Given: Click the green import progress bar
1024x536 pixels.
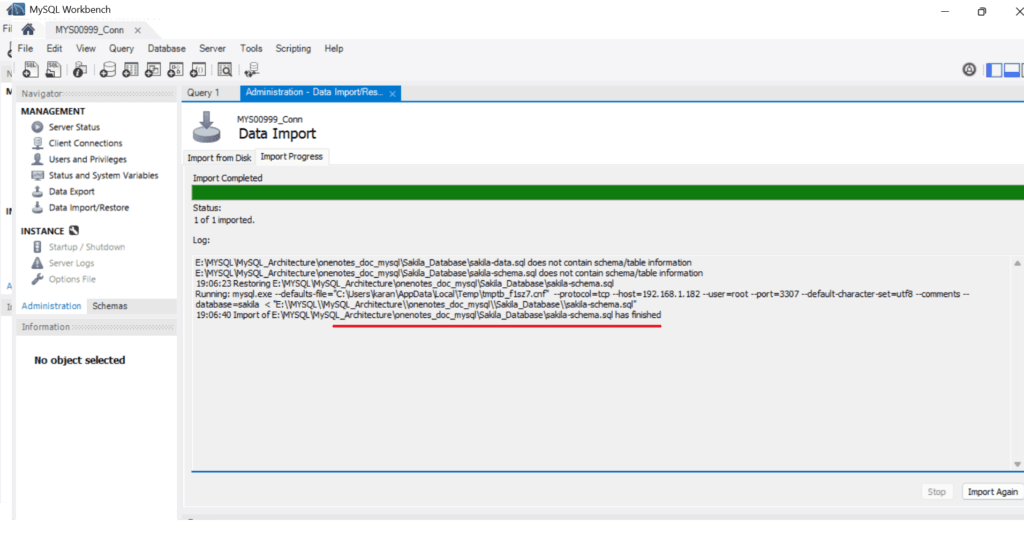Looking at the screenshot, I should click(x=607, y=192).
